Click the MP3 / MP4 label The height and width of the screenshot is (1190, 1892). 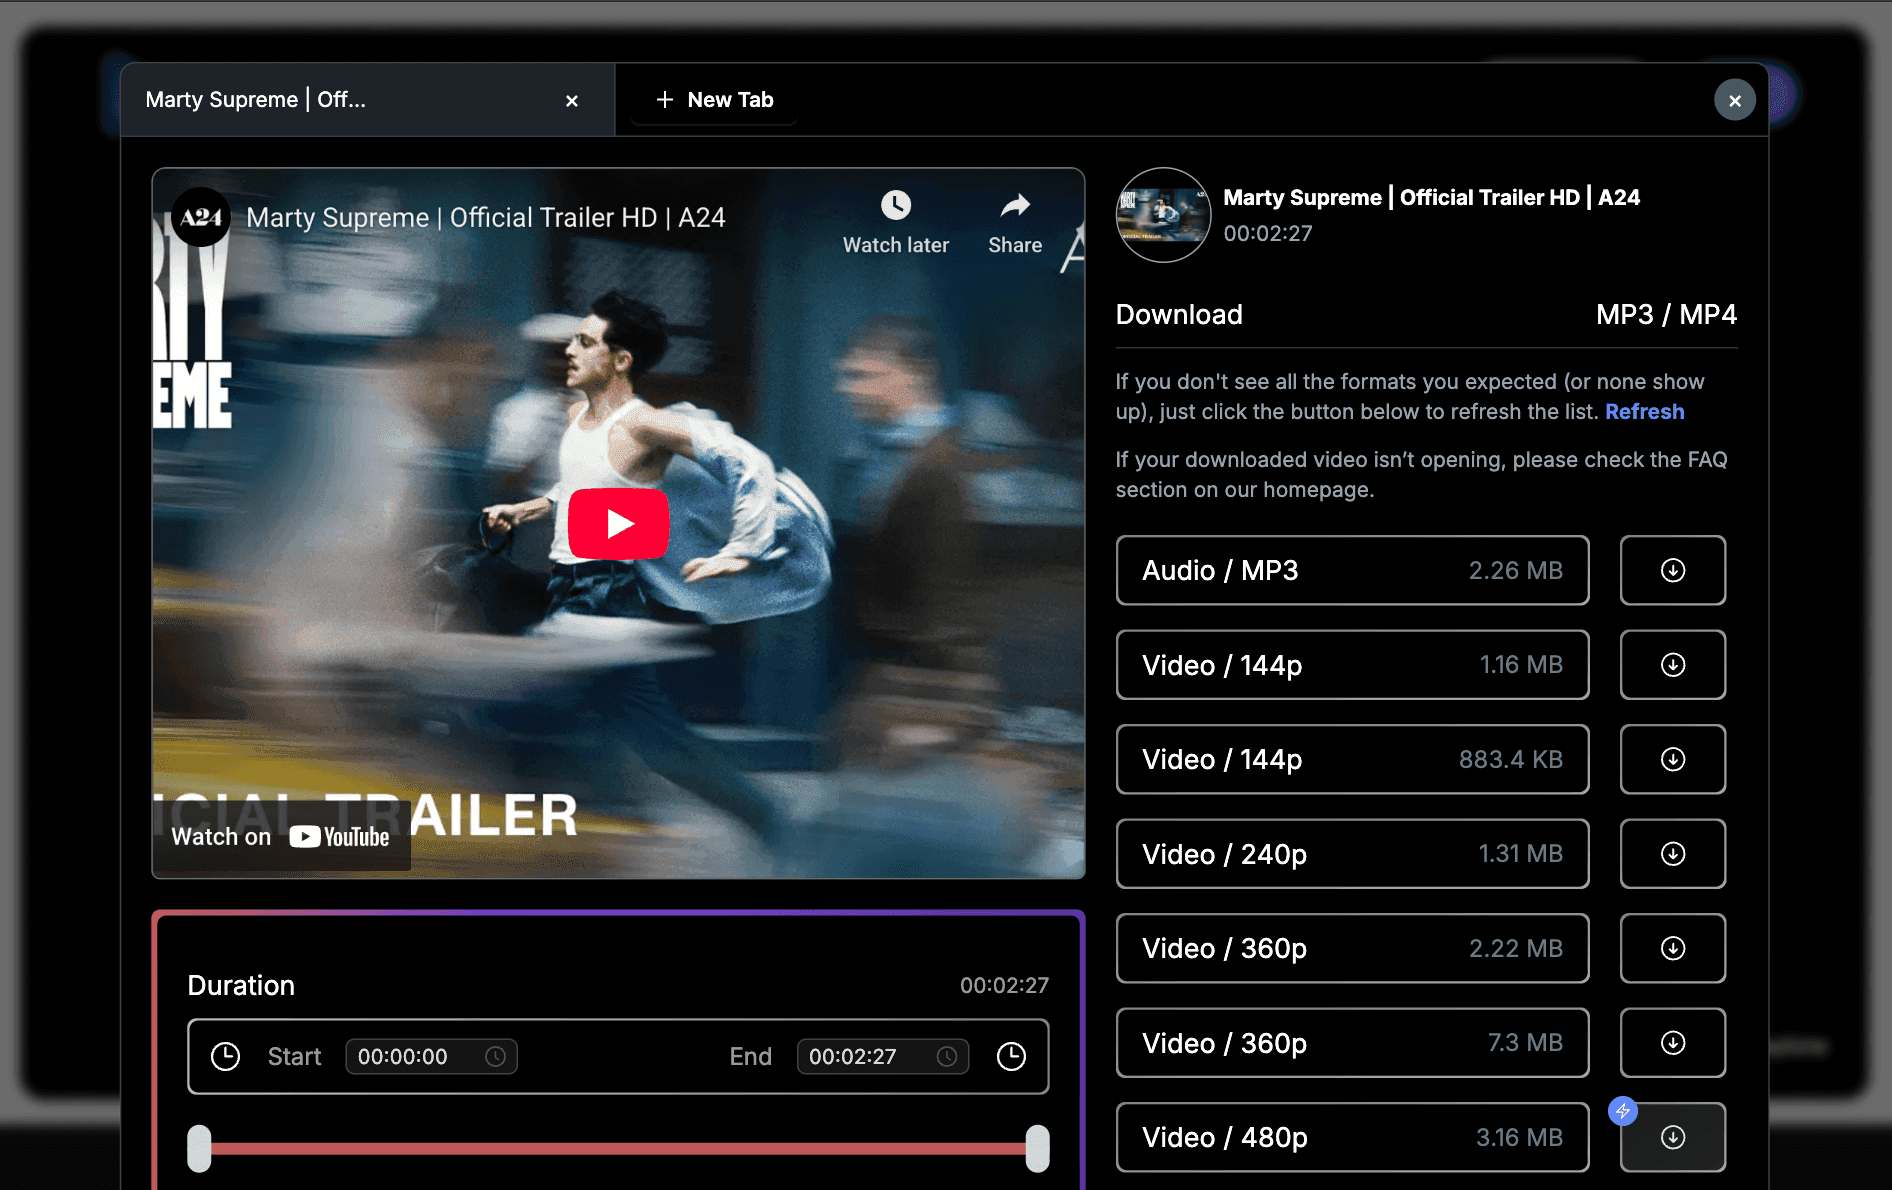[1666, 315]
